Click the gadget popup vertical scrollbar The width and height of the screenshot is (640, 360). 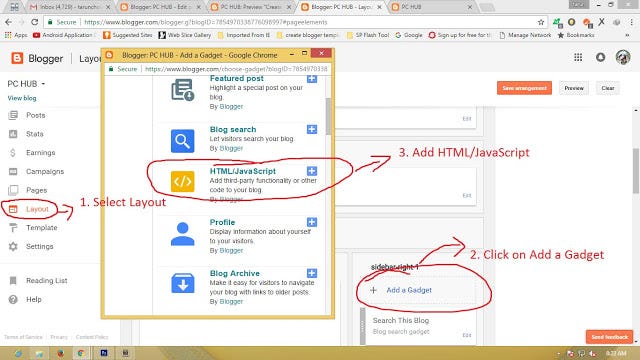point(329,116)
